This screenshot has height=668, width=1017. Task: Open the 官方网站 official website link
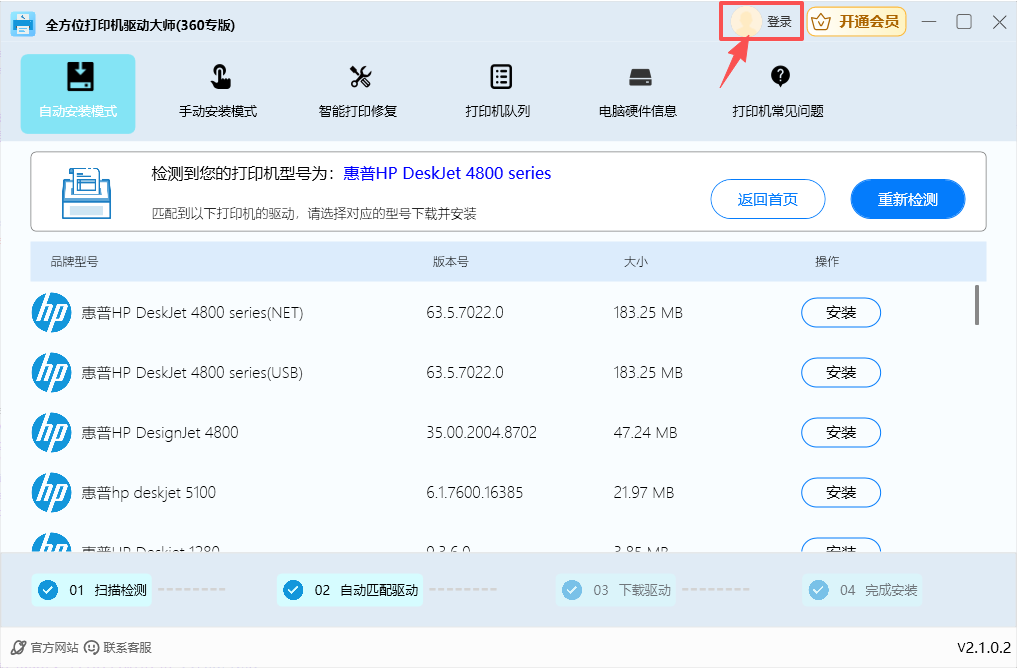click(x=45, y=648)
